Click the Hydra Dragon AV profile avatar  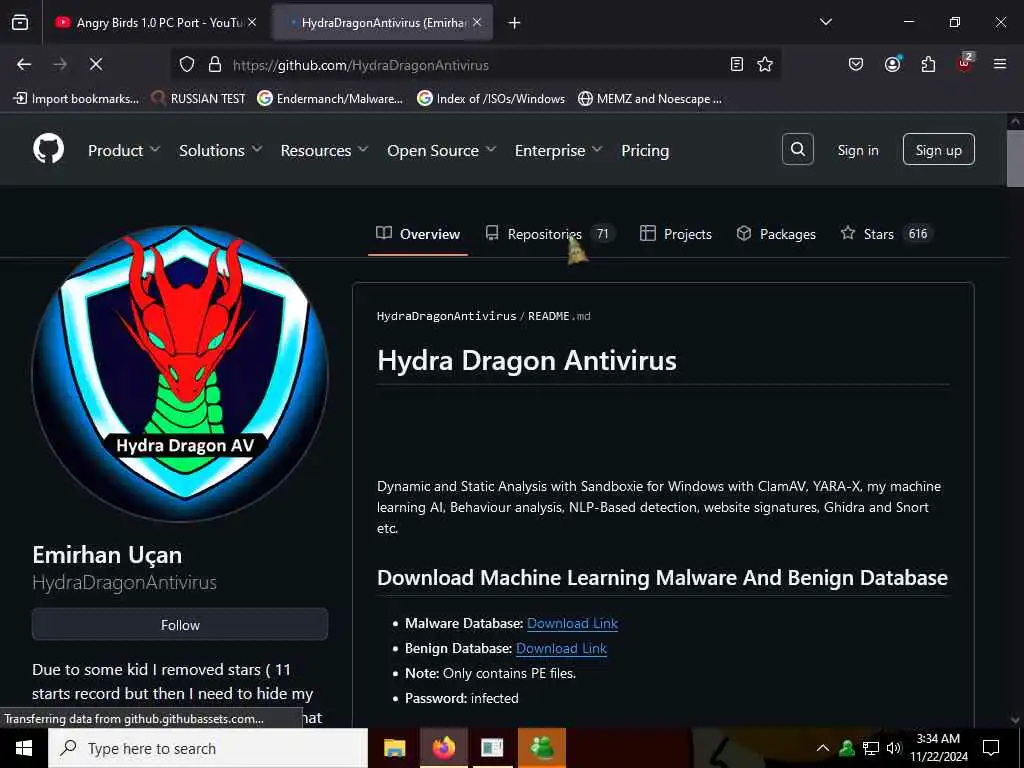[180, 372]
